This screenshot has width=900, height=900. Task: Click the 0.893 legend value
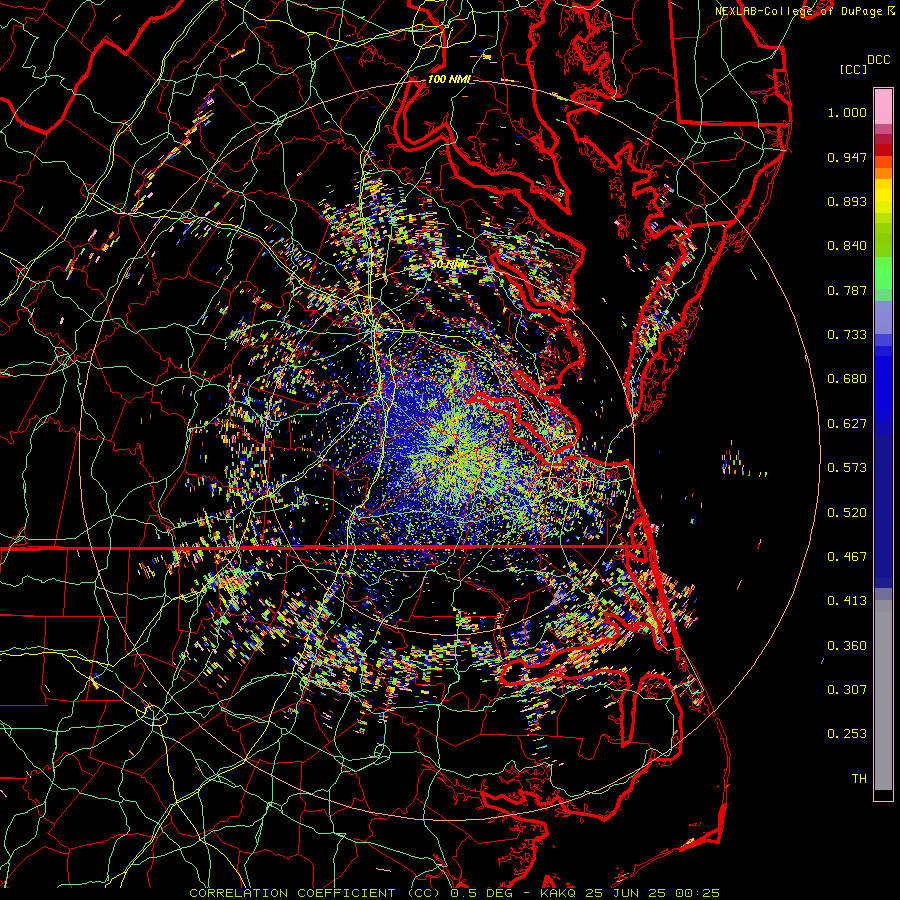click(x=847, y=201)
